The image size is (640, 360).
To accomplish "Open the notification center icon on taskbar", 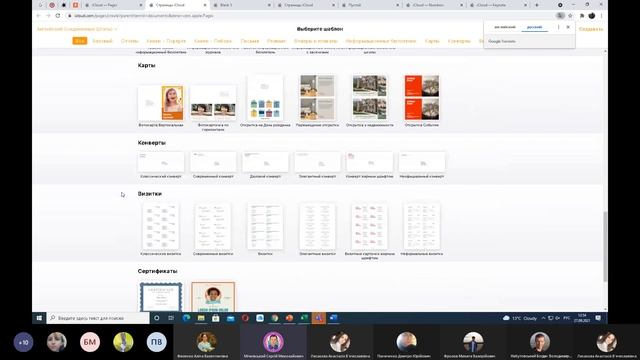I will click(x=598, y=318).
